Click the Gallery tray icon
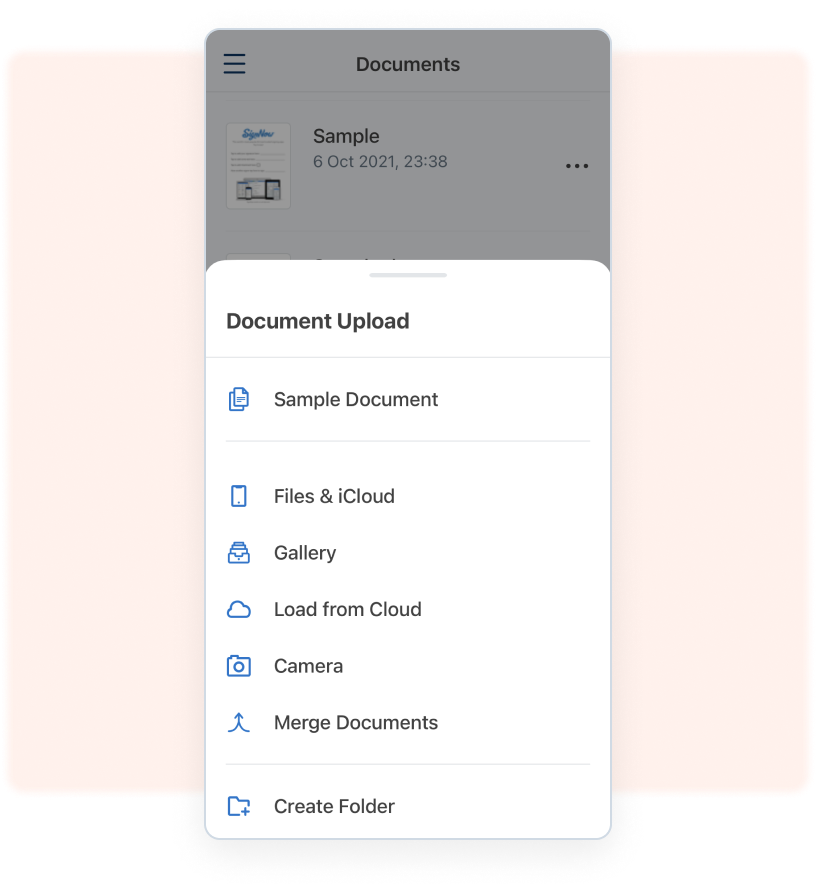Screen dimensions: 816x892 click(239, 553)
